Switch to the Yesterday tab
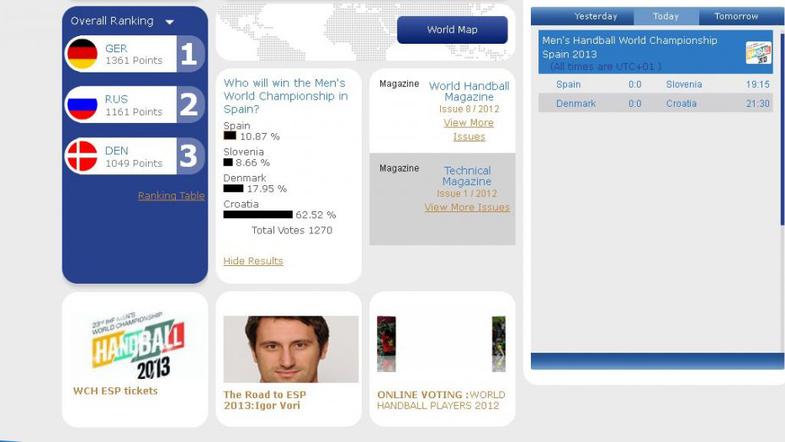The image size is (785, 442). [x=596, y=17]
